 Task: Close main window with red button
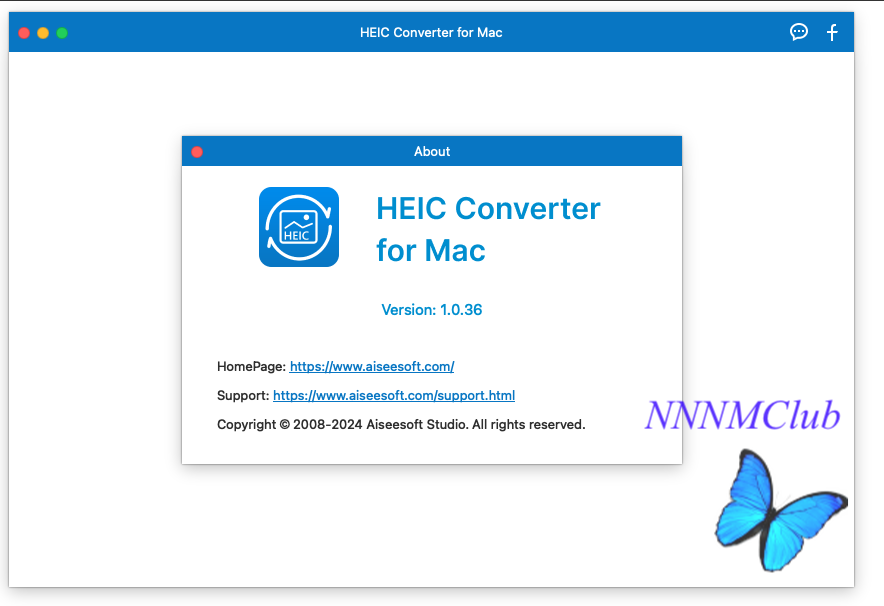pos(24,33)
